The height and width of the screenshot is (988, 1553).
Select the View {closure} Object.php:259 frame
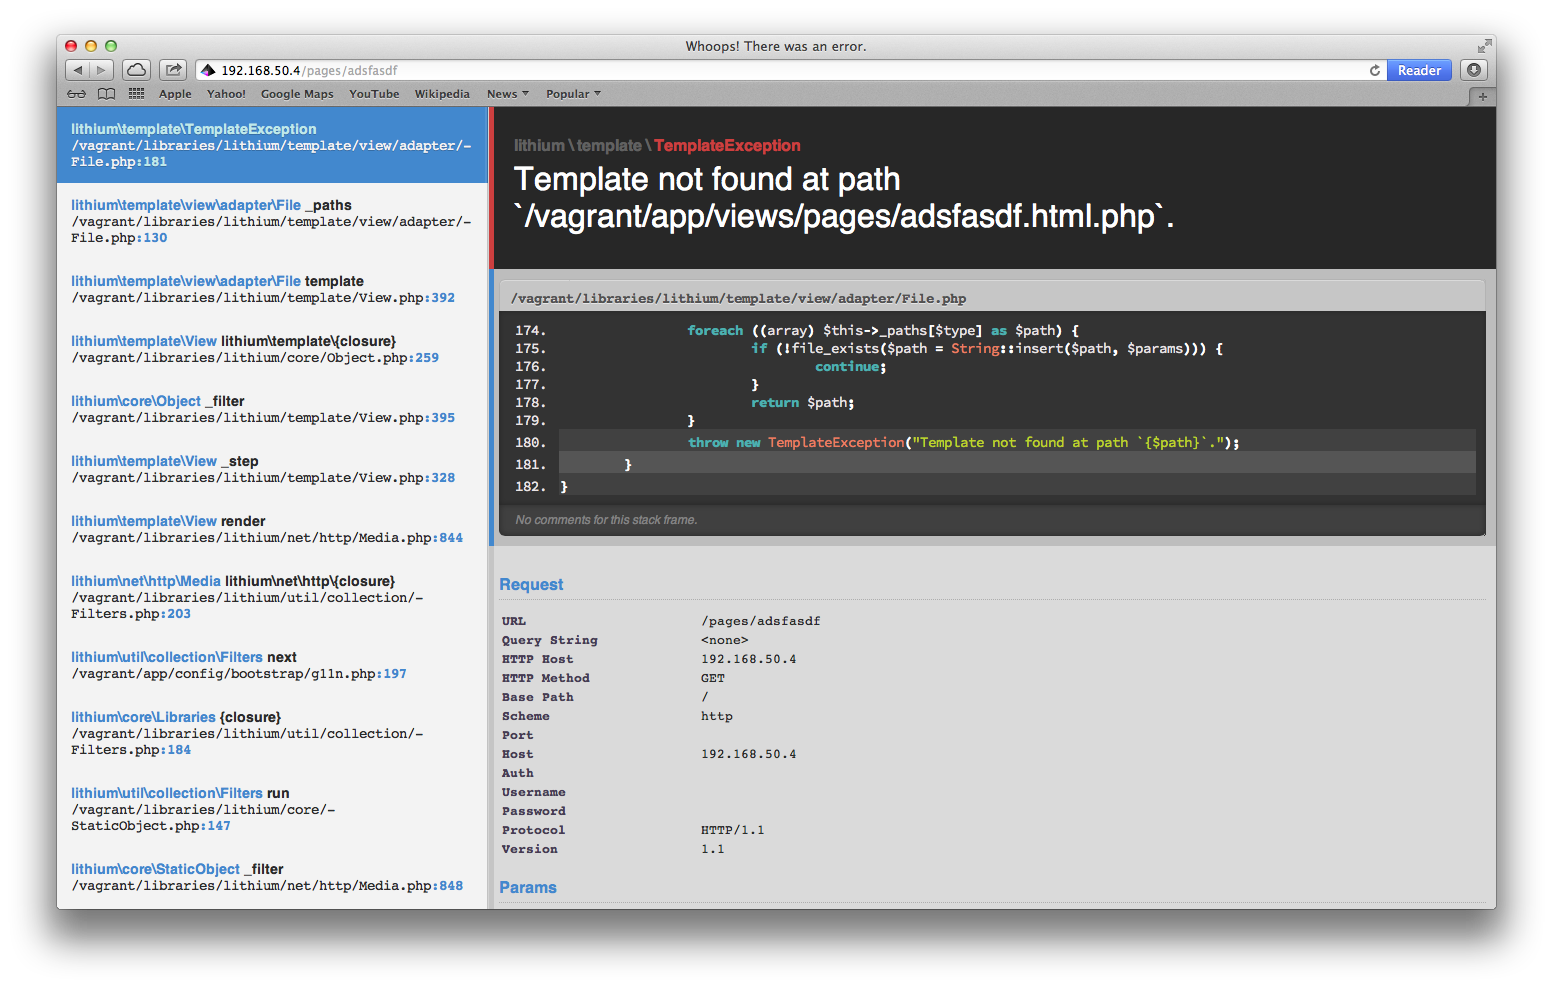tap(272, 349)
